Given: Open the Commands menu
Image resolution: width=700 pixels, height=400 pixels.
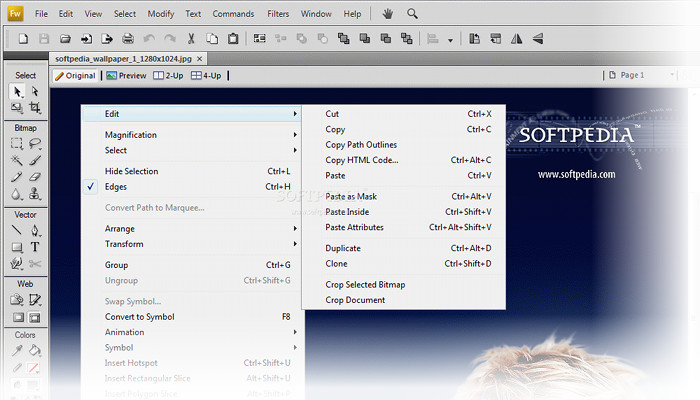Looking at the screenshot, I should (233, 14).
